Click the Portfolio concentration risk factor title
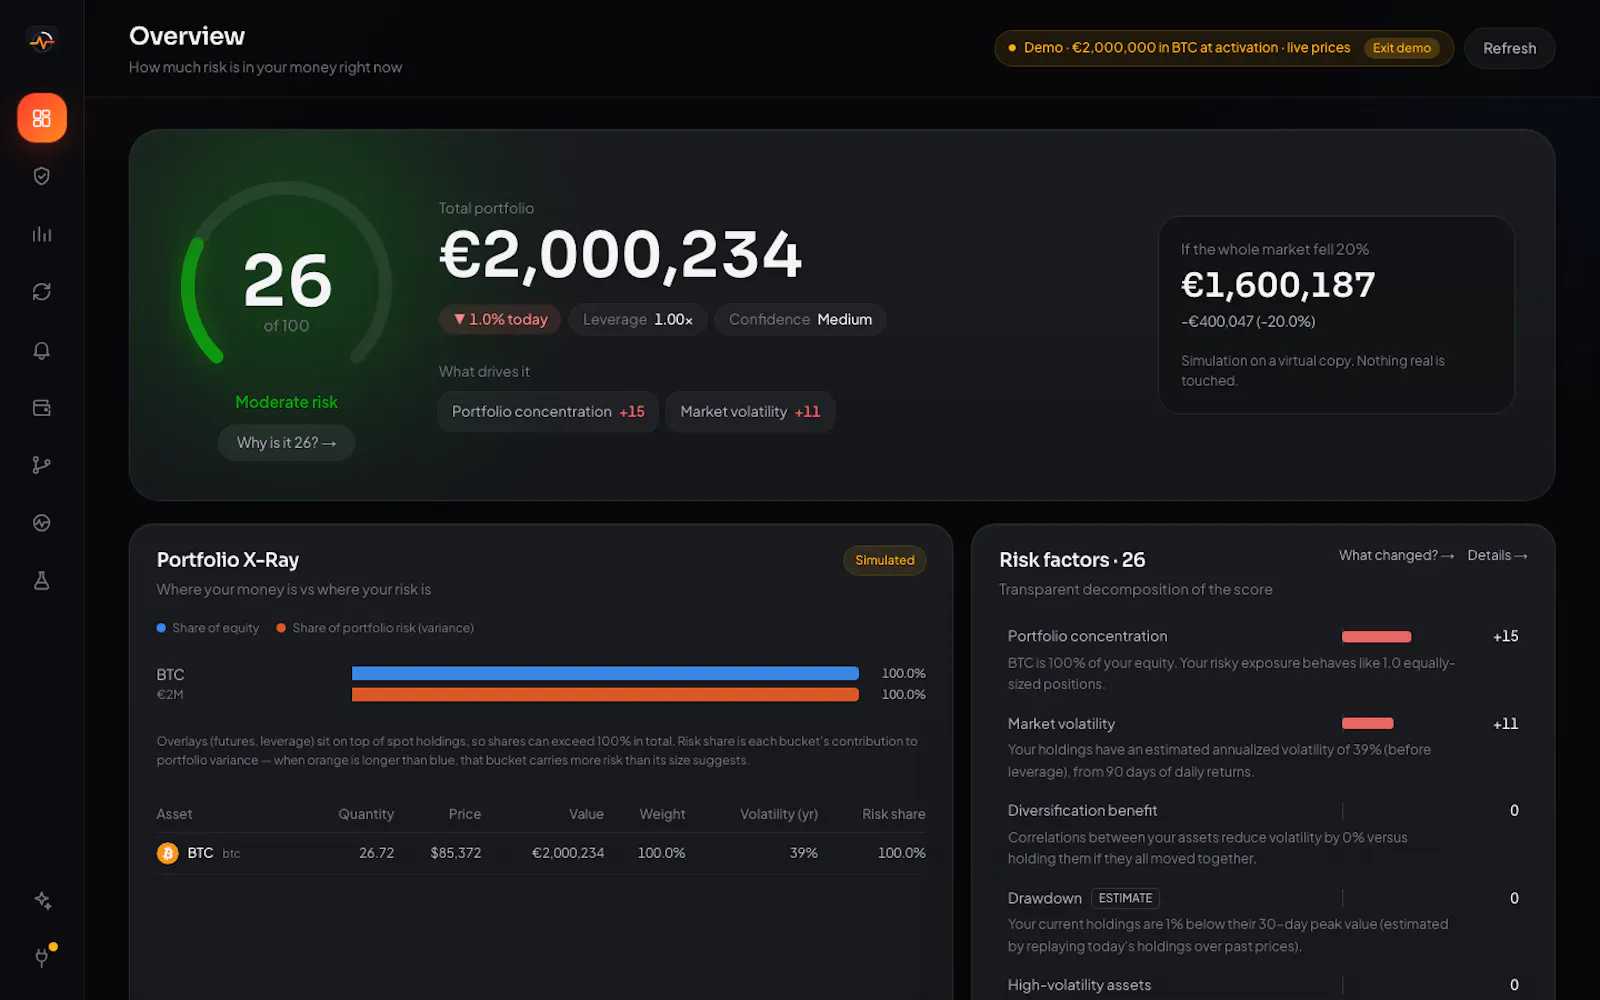Image resolution: width=1600 pixels, height=1000 pixels. click(x=1087, y=636)
